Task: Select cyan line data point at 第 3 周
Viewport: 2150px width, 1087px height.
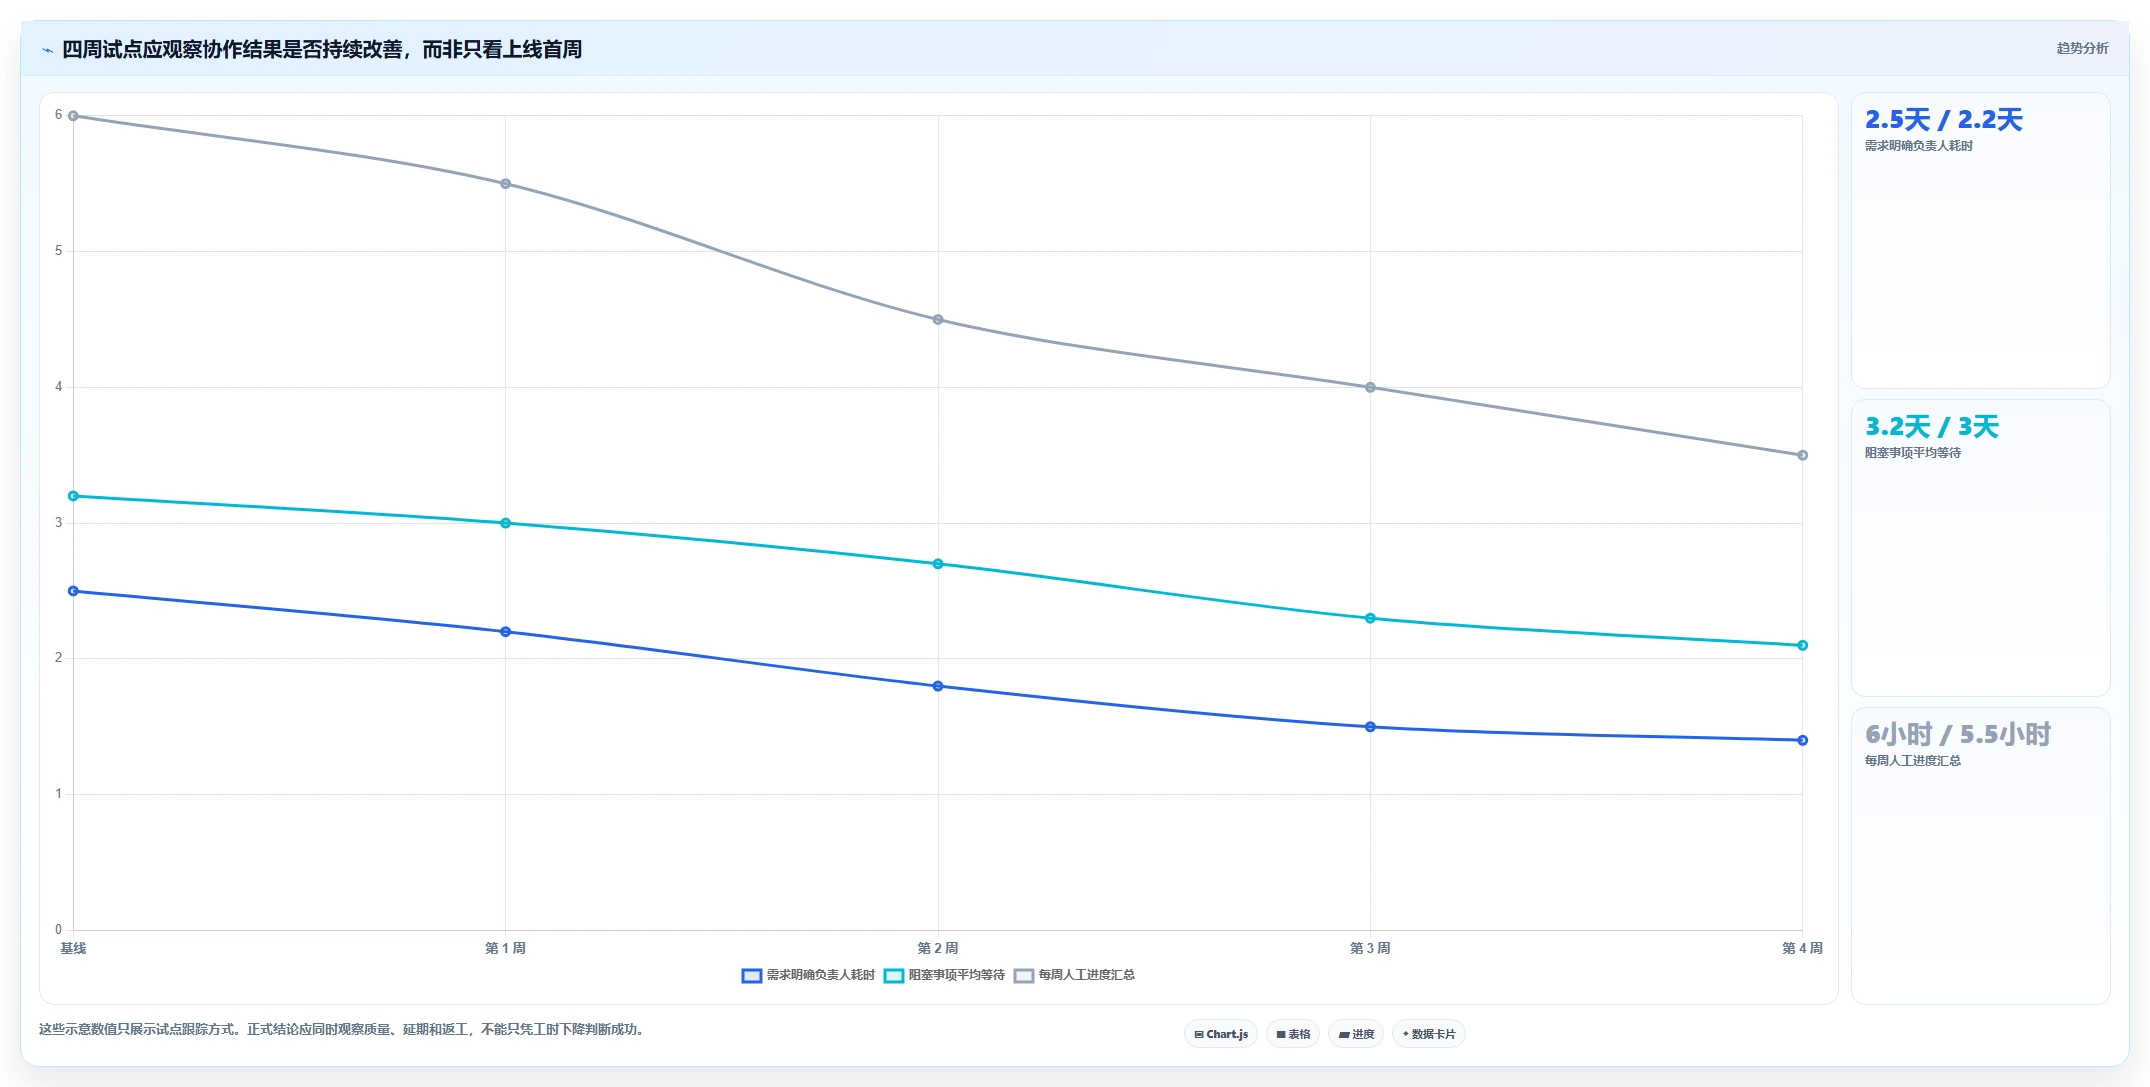Action: click(1370, 618)
